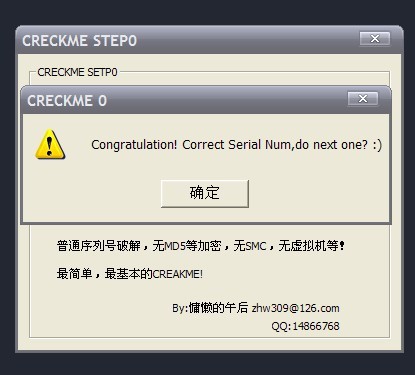Click the word Congratulation! in the message
Screen dimensions: 415x375
(134, 145)
